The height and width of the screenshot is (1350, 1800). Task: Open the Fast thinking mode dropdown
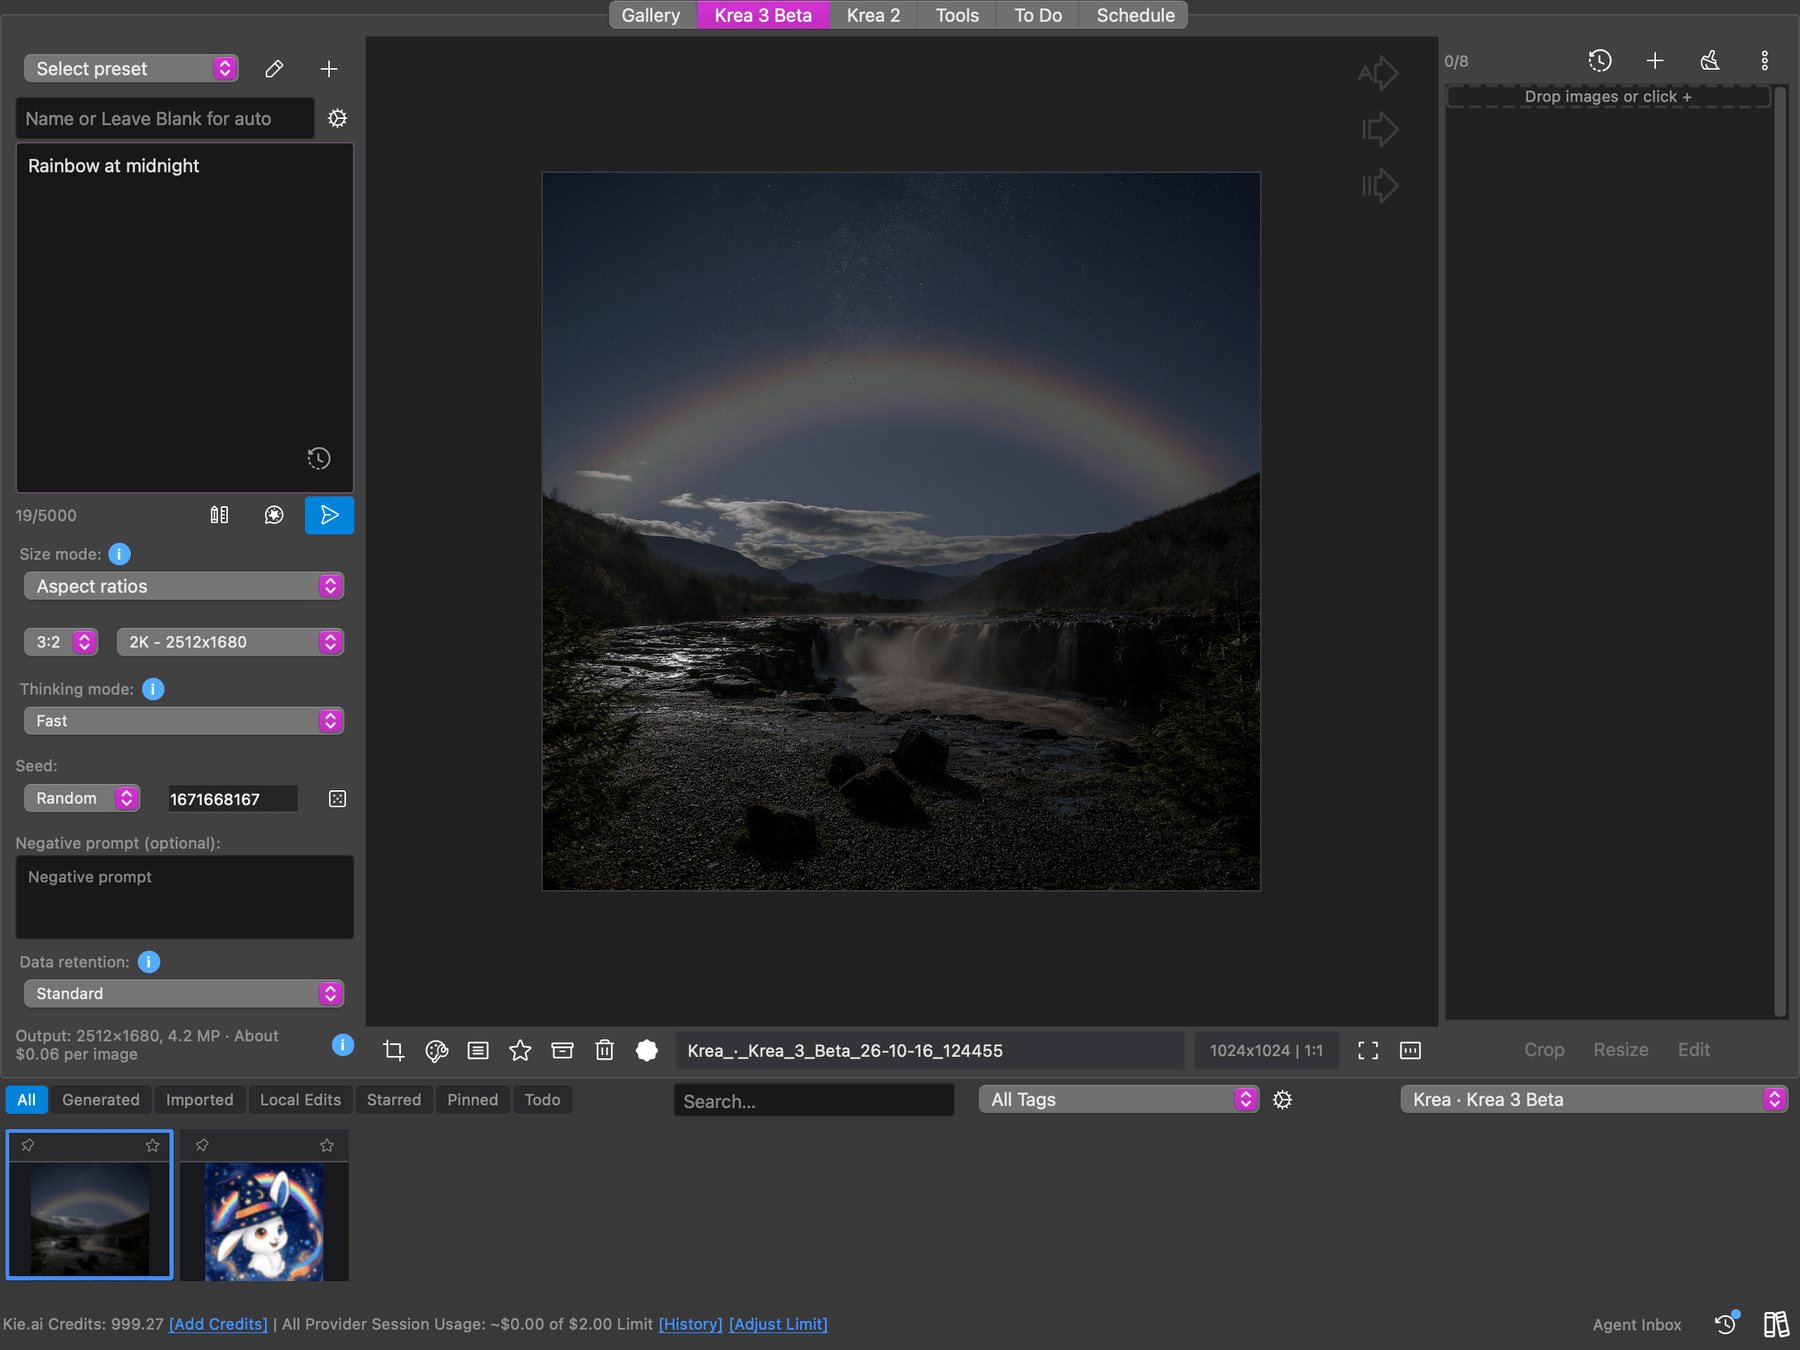pyautogui.click(x=184, y=721)
